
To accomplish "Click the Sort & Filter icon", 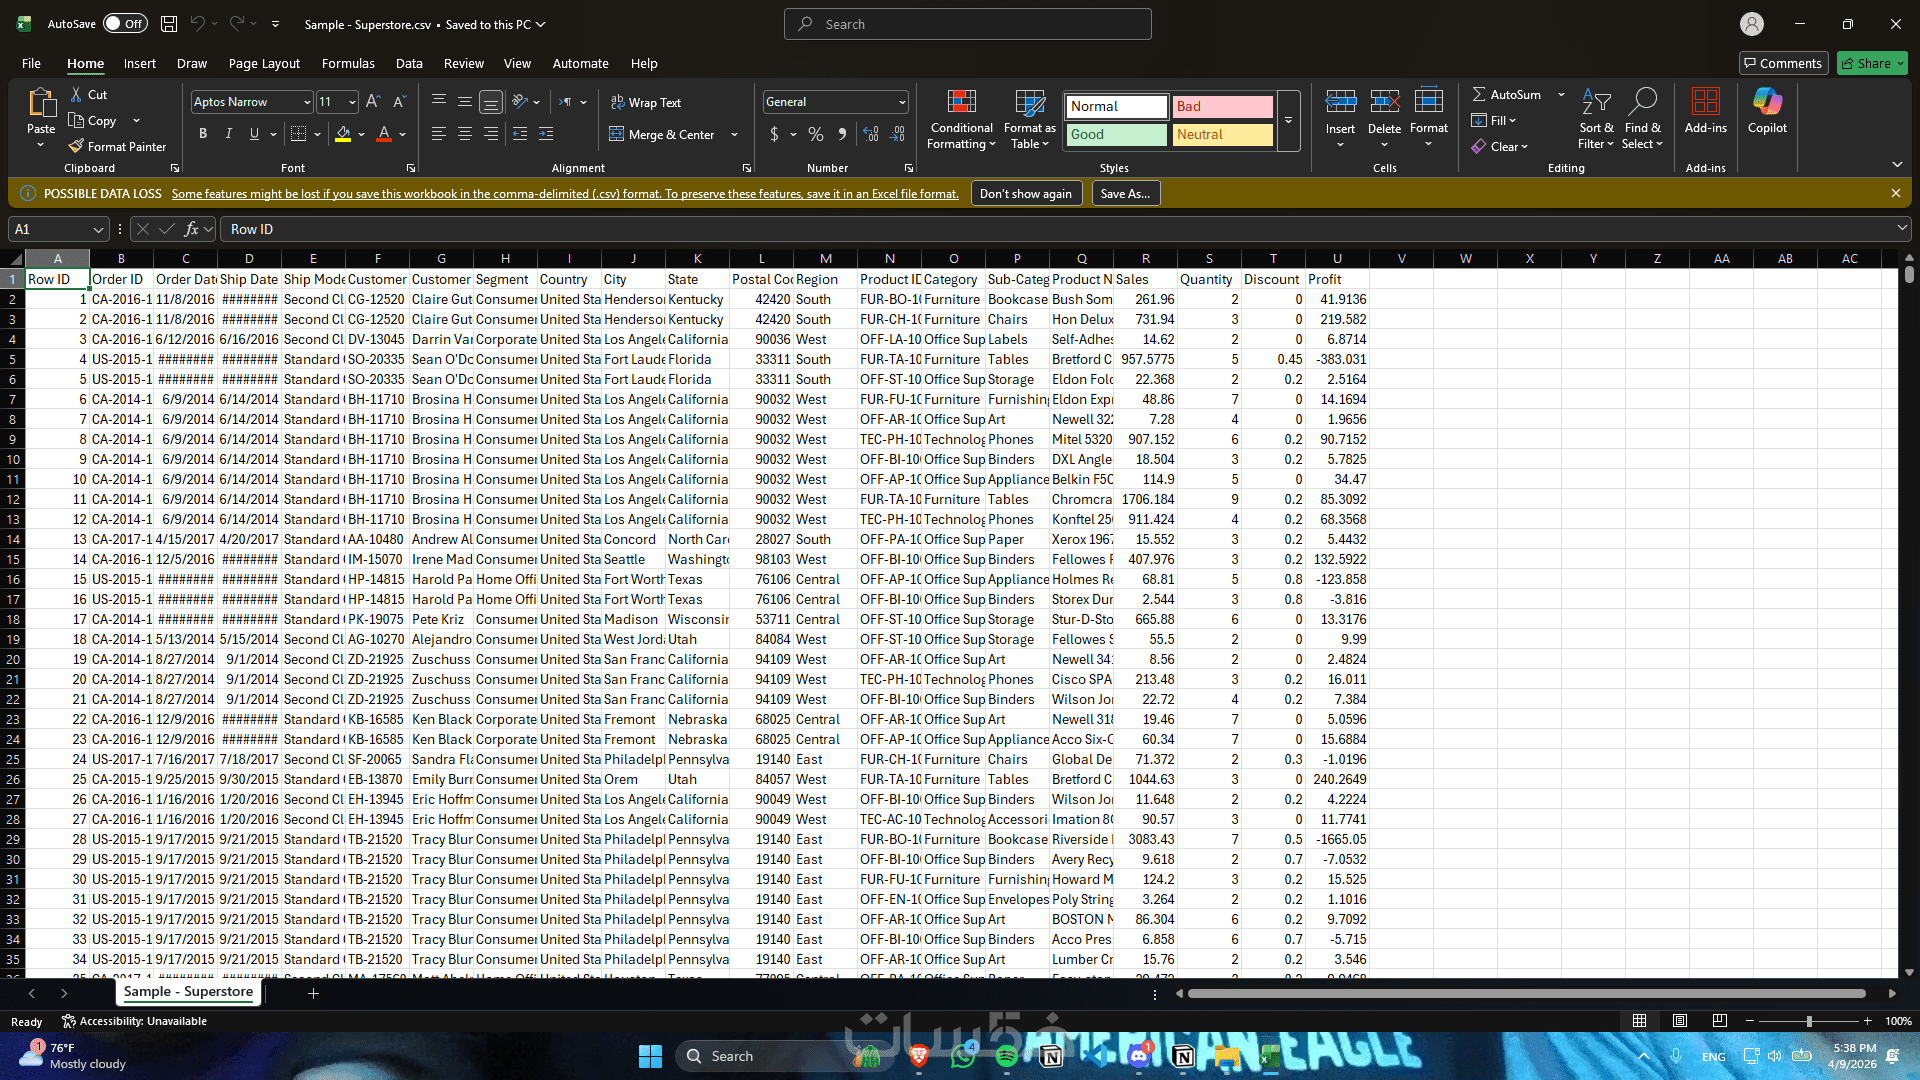I will [1596, 103].
